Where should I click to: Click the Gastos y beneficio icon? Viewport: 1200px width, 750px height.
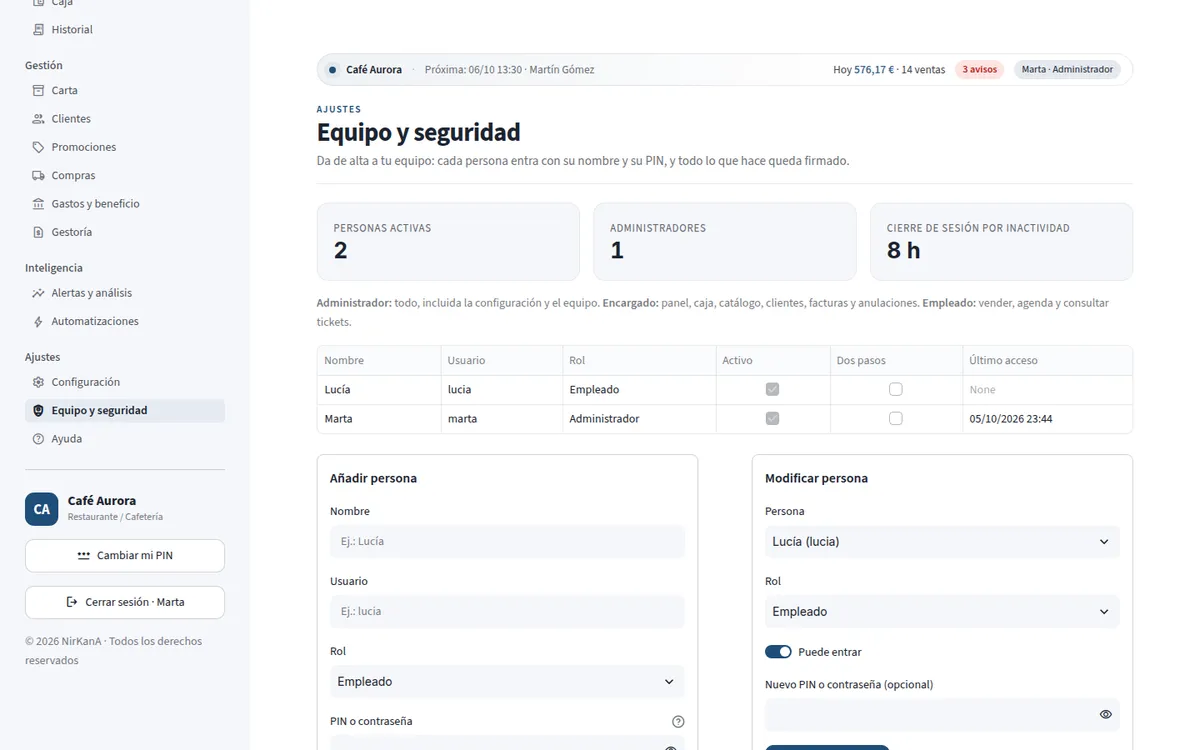pos(38,204)
